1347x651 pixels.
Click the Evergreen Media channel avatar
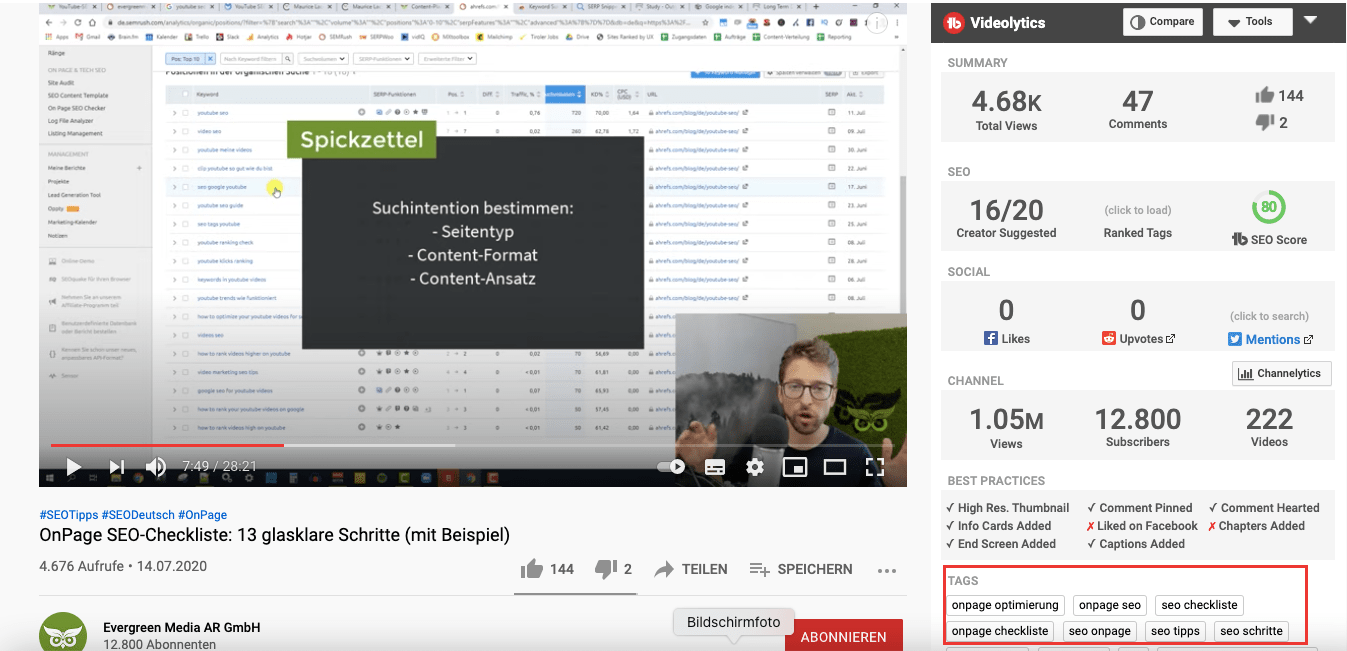[63, 631]
